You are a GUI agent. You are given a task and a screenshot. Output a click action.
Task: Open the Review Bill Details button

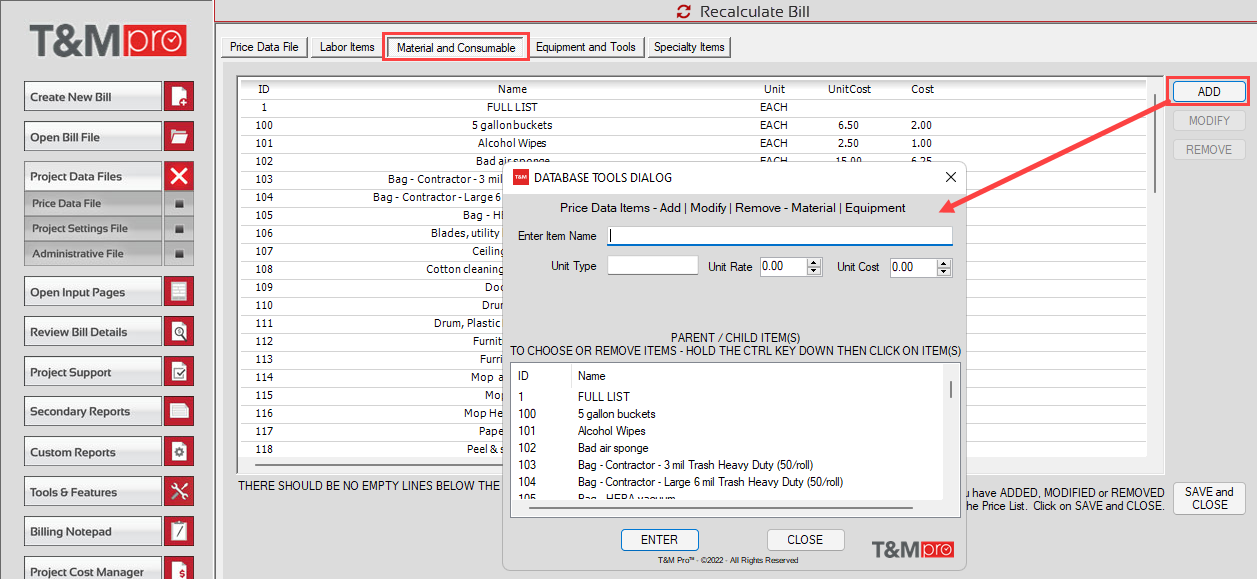click(93, 332)
